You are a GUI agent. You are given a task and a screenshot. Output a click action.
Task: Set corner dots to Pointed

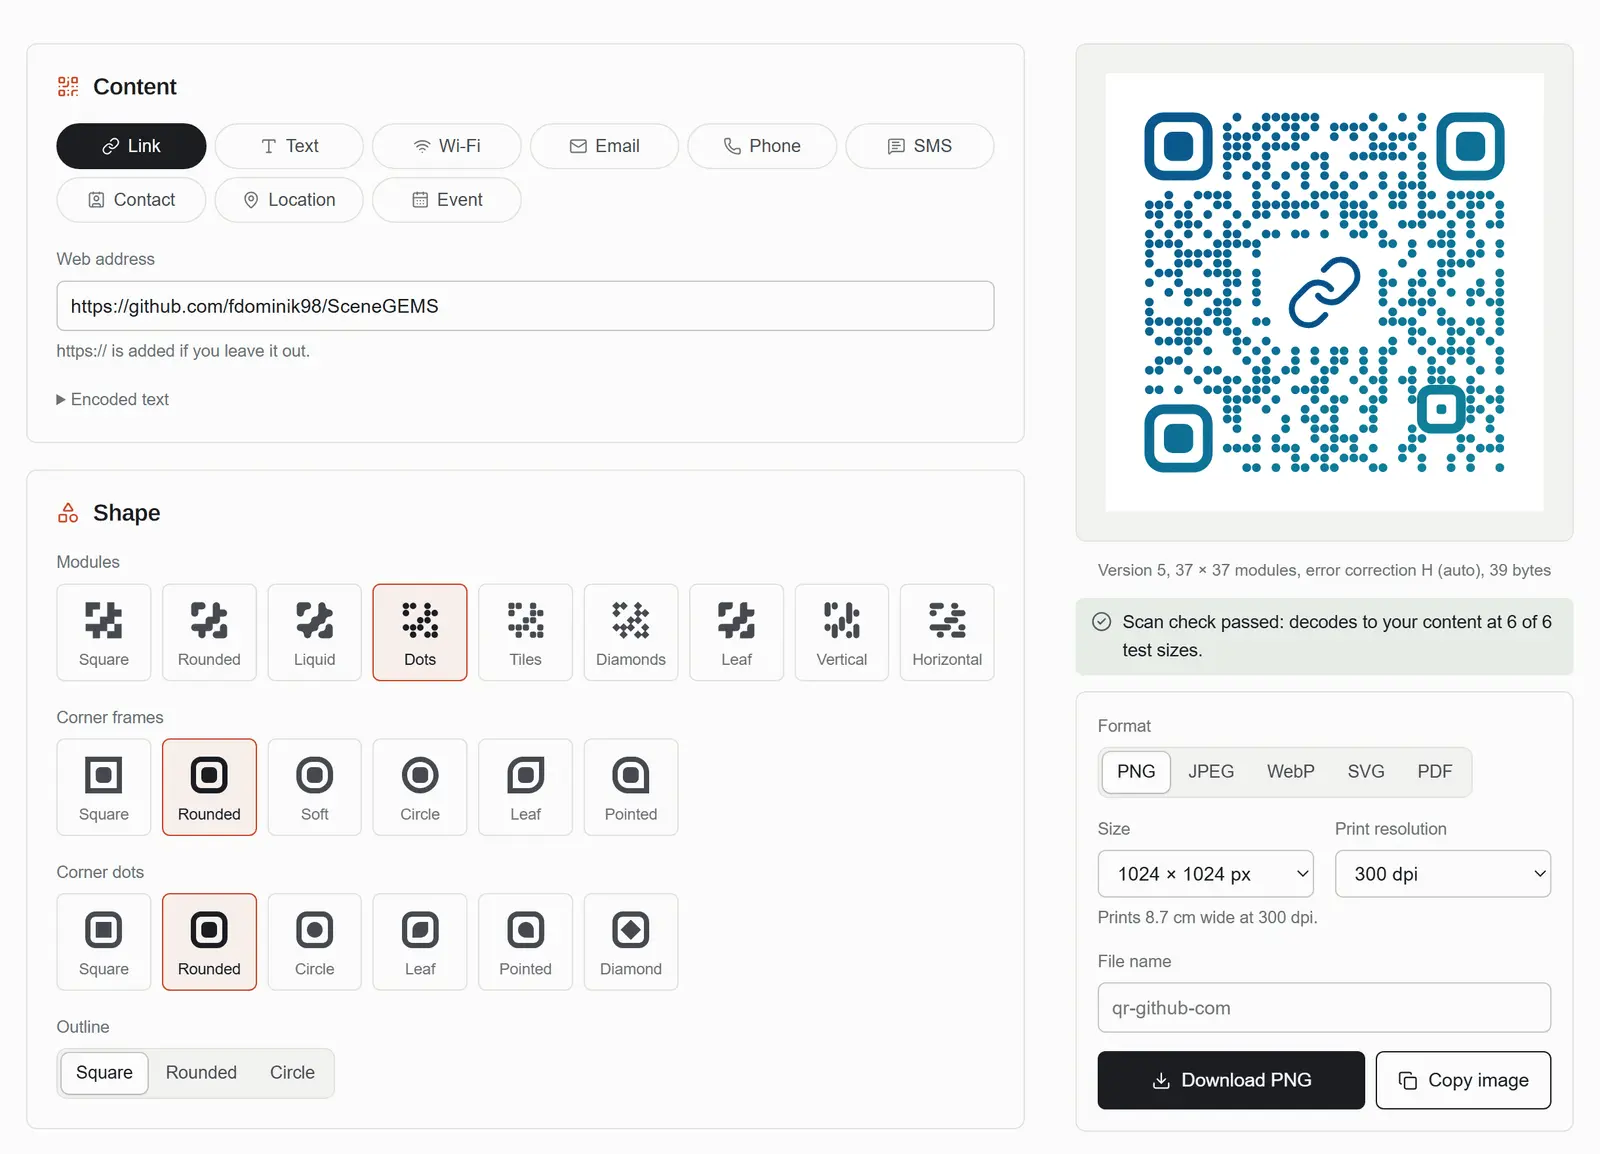click(525, 942)
